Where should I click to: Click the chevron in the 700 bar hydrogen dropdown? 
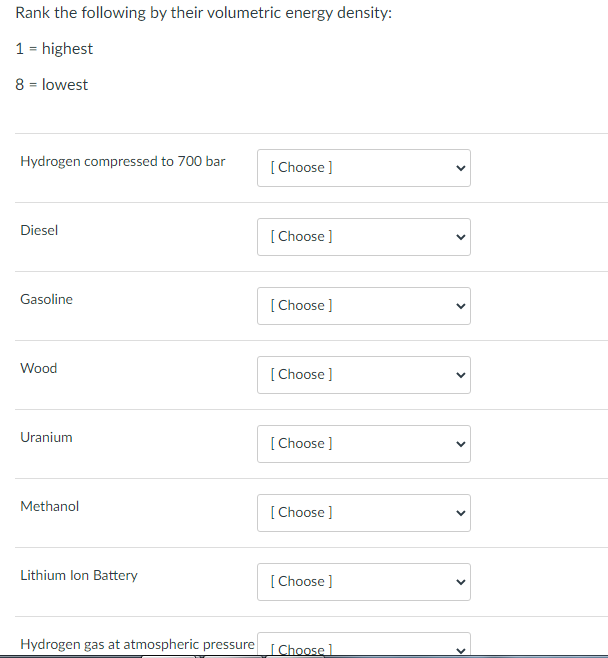pos(460,168)
